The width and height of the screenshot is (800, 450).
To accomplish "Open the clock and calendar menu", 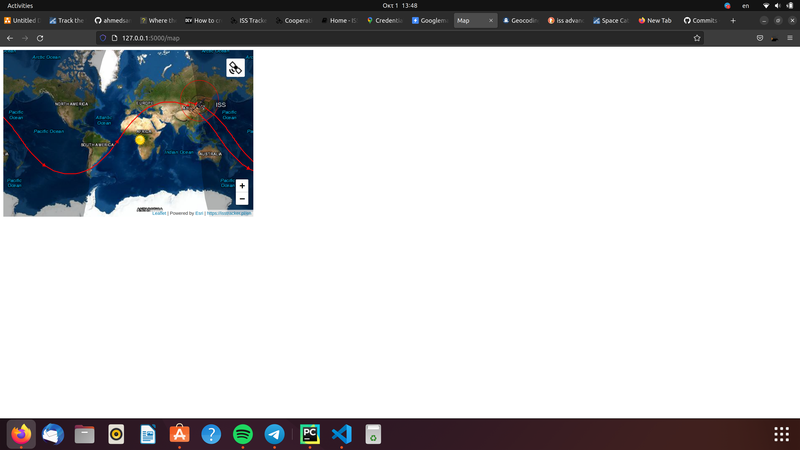I will (400, 6).
